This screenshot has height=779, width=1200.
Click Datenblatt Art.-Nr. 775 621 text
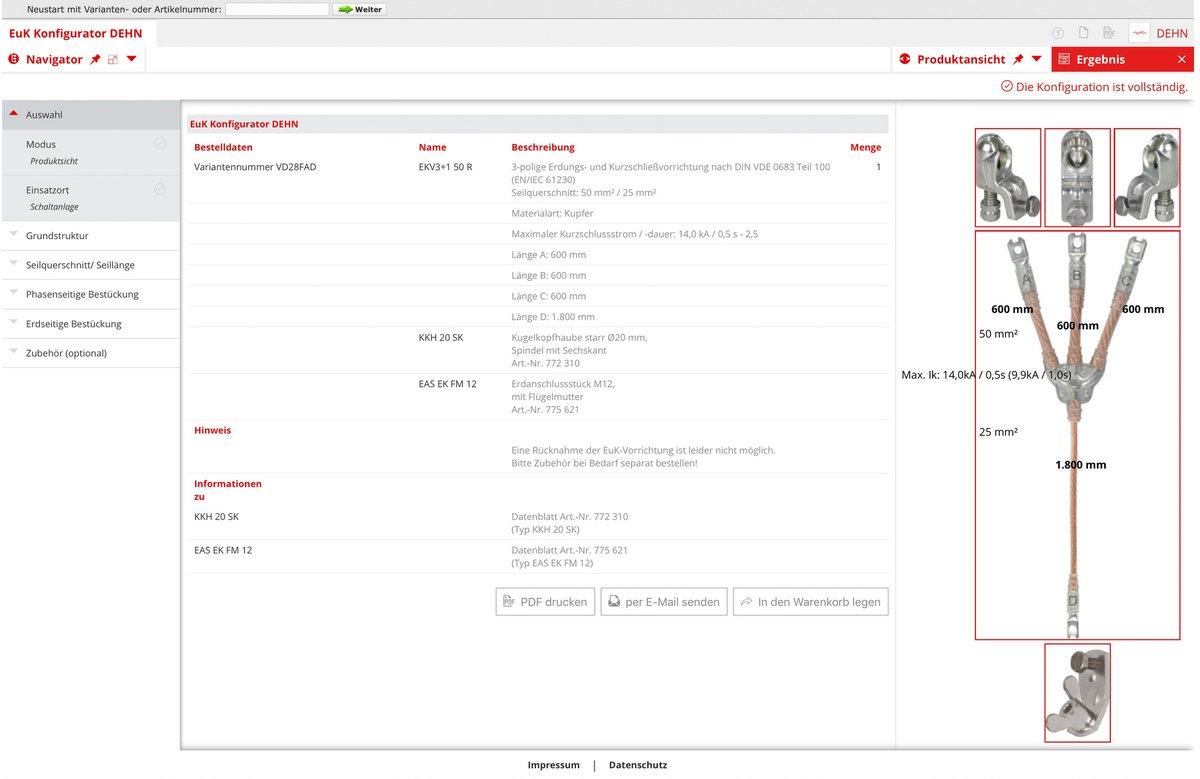(570, 550)
